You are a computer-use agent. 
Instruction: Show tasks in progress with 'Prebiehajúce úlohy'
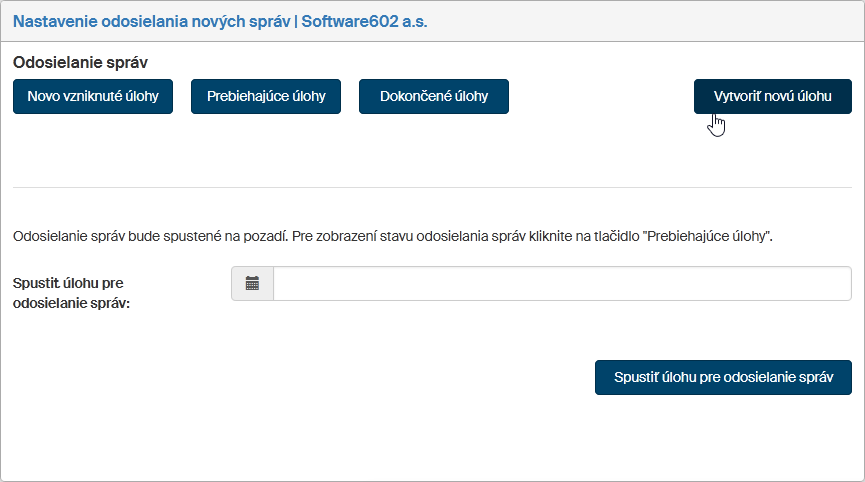tap(266, 97)
